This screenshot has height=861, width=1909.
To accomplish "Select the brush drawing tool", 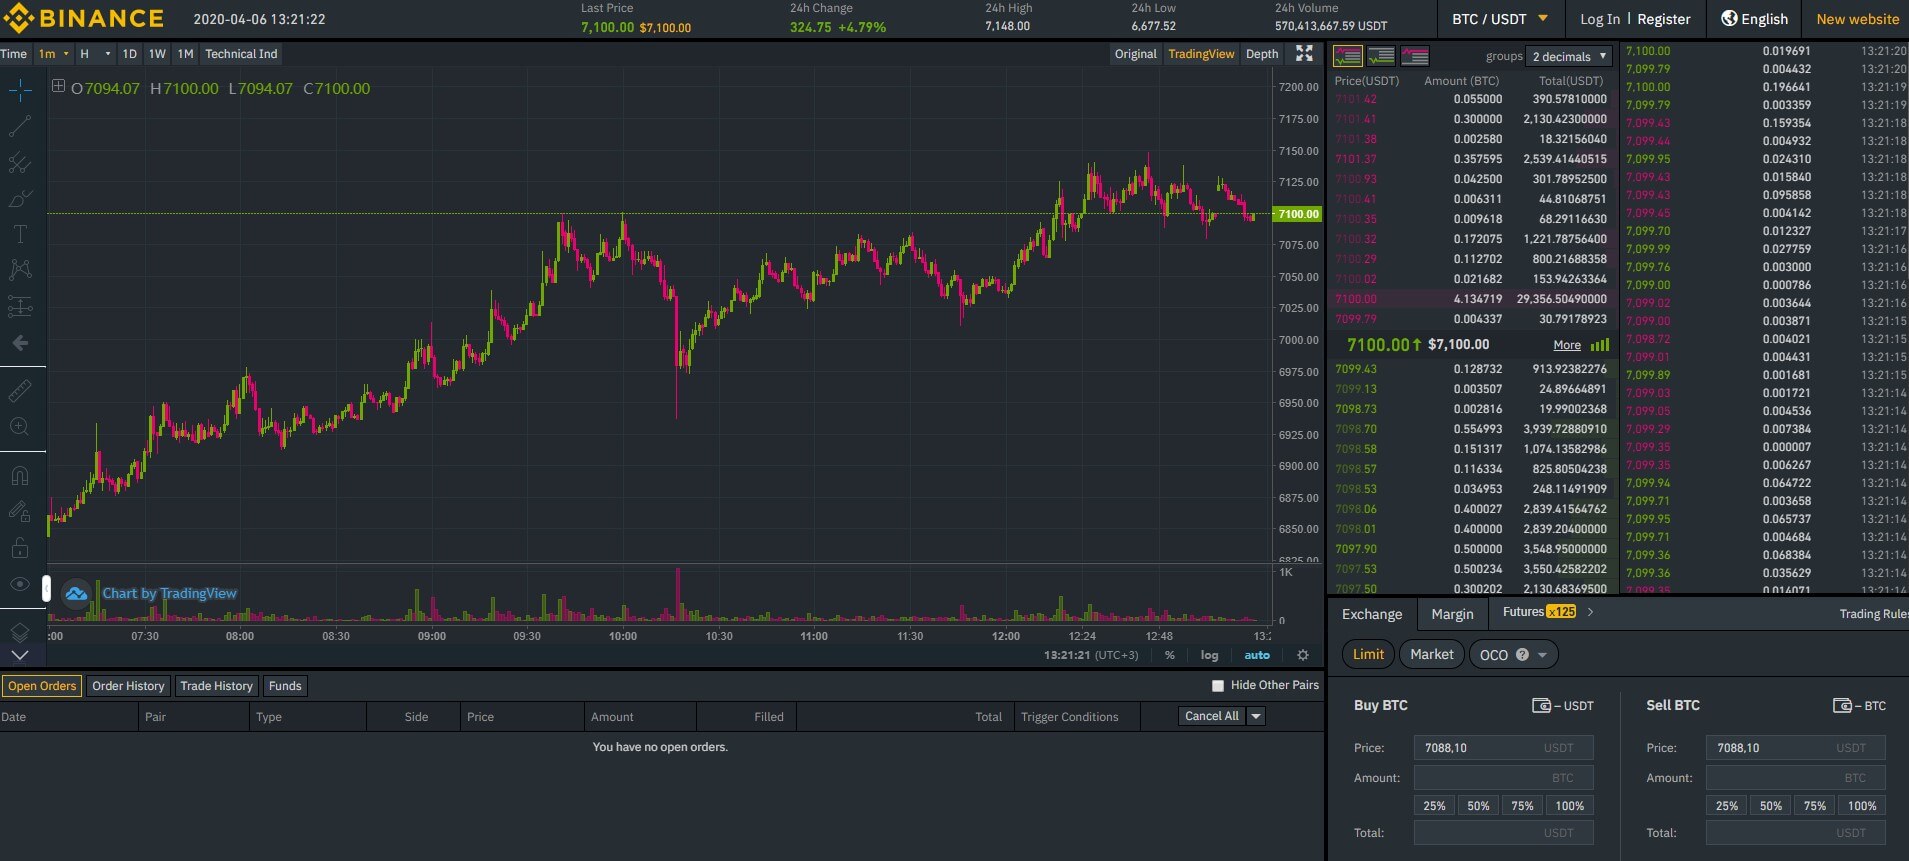I will pyautogui.click(x=20, y=199).
